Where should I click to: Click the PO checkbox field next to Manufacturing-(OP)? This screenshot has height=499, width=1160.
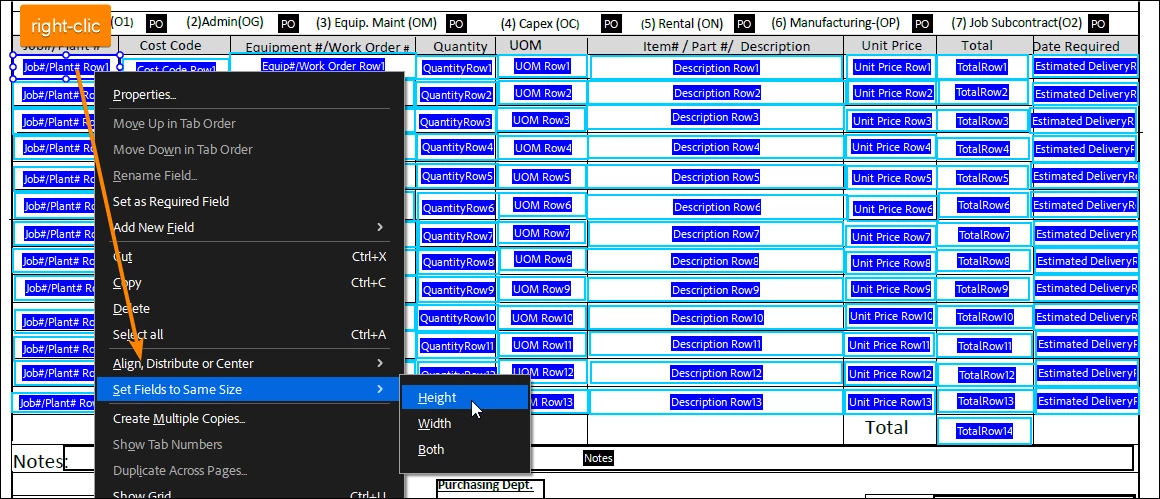pyautogui.click(x=922, y=24)
